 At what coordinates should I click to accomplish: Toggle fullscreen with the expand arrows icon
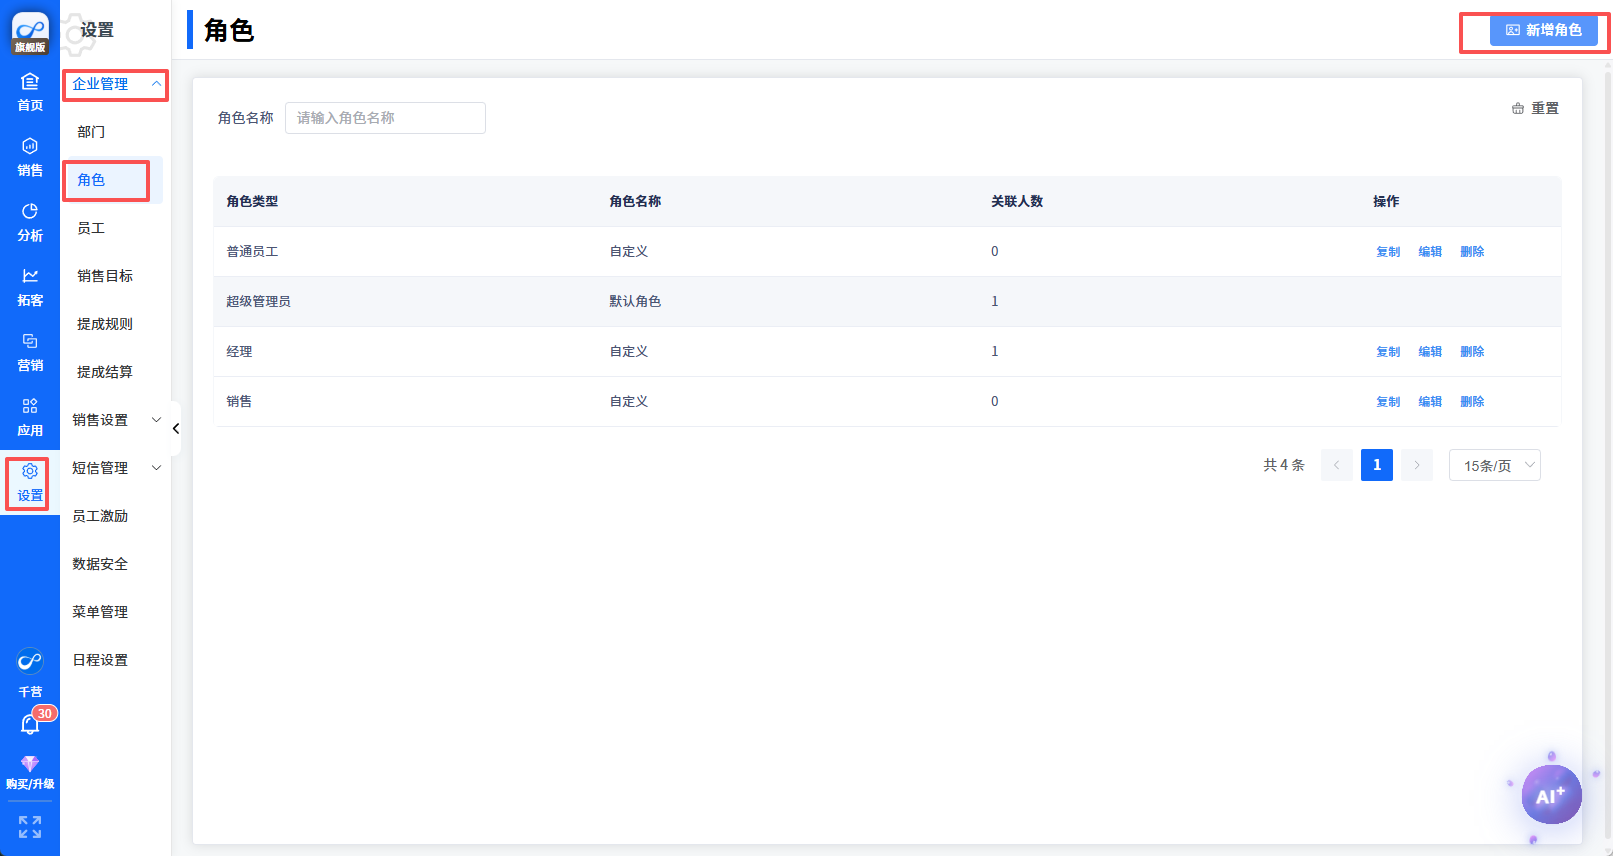tap(30, 827)
